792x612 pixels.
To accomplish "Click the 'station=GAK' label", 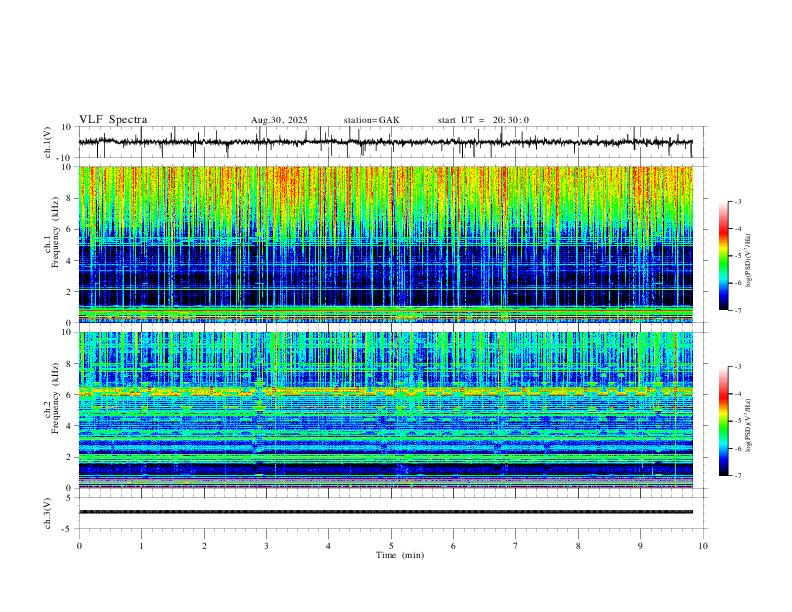I will (x=371, y=120).
